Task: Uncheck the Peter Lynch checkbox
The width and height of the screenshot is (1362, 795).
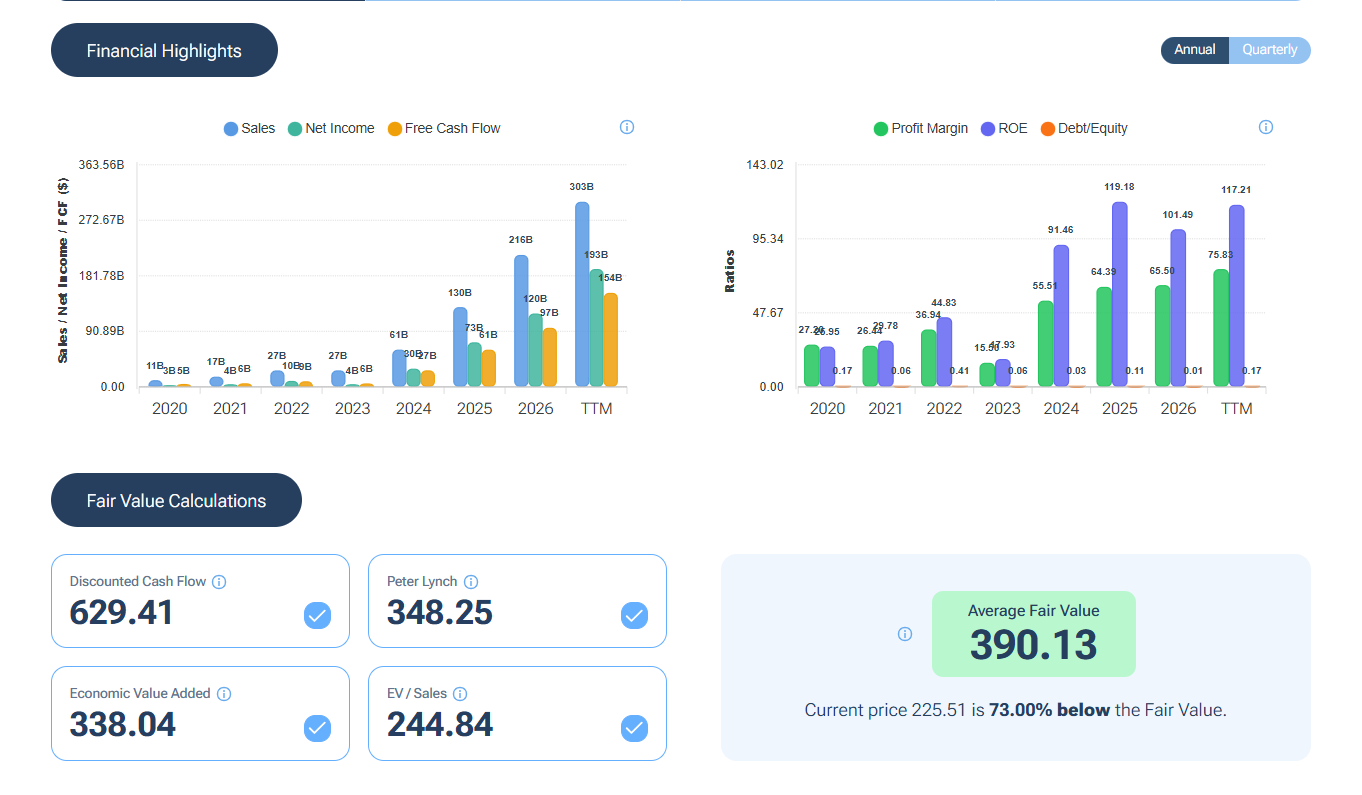Action: (634, 616)
